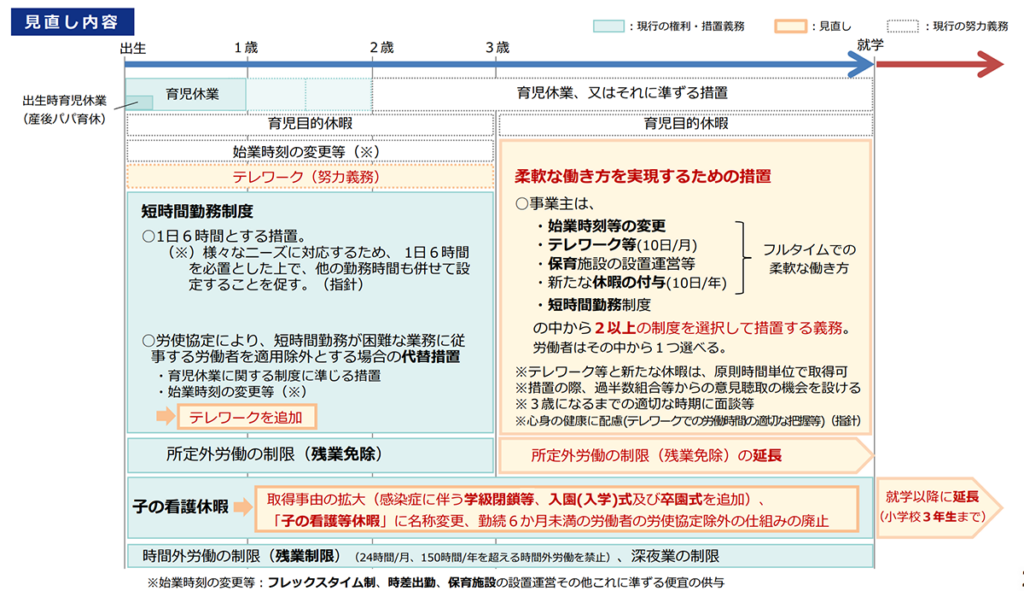
Task: Click the blue timeline arrowhead before 就学
Action: pos(860,66)
